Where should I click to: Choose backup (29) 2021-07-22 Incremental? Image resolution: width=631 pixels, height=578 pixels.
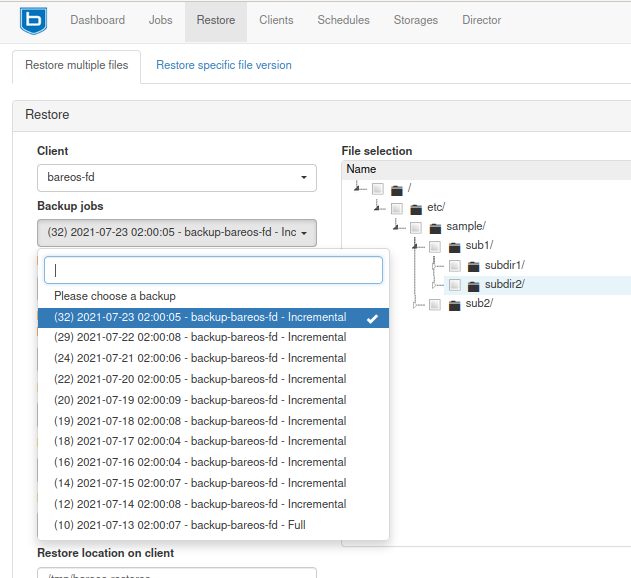200,337
